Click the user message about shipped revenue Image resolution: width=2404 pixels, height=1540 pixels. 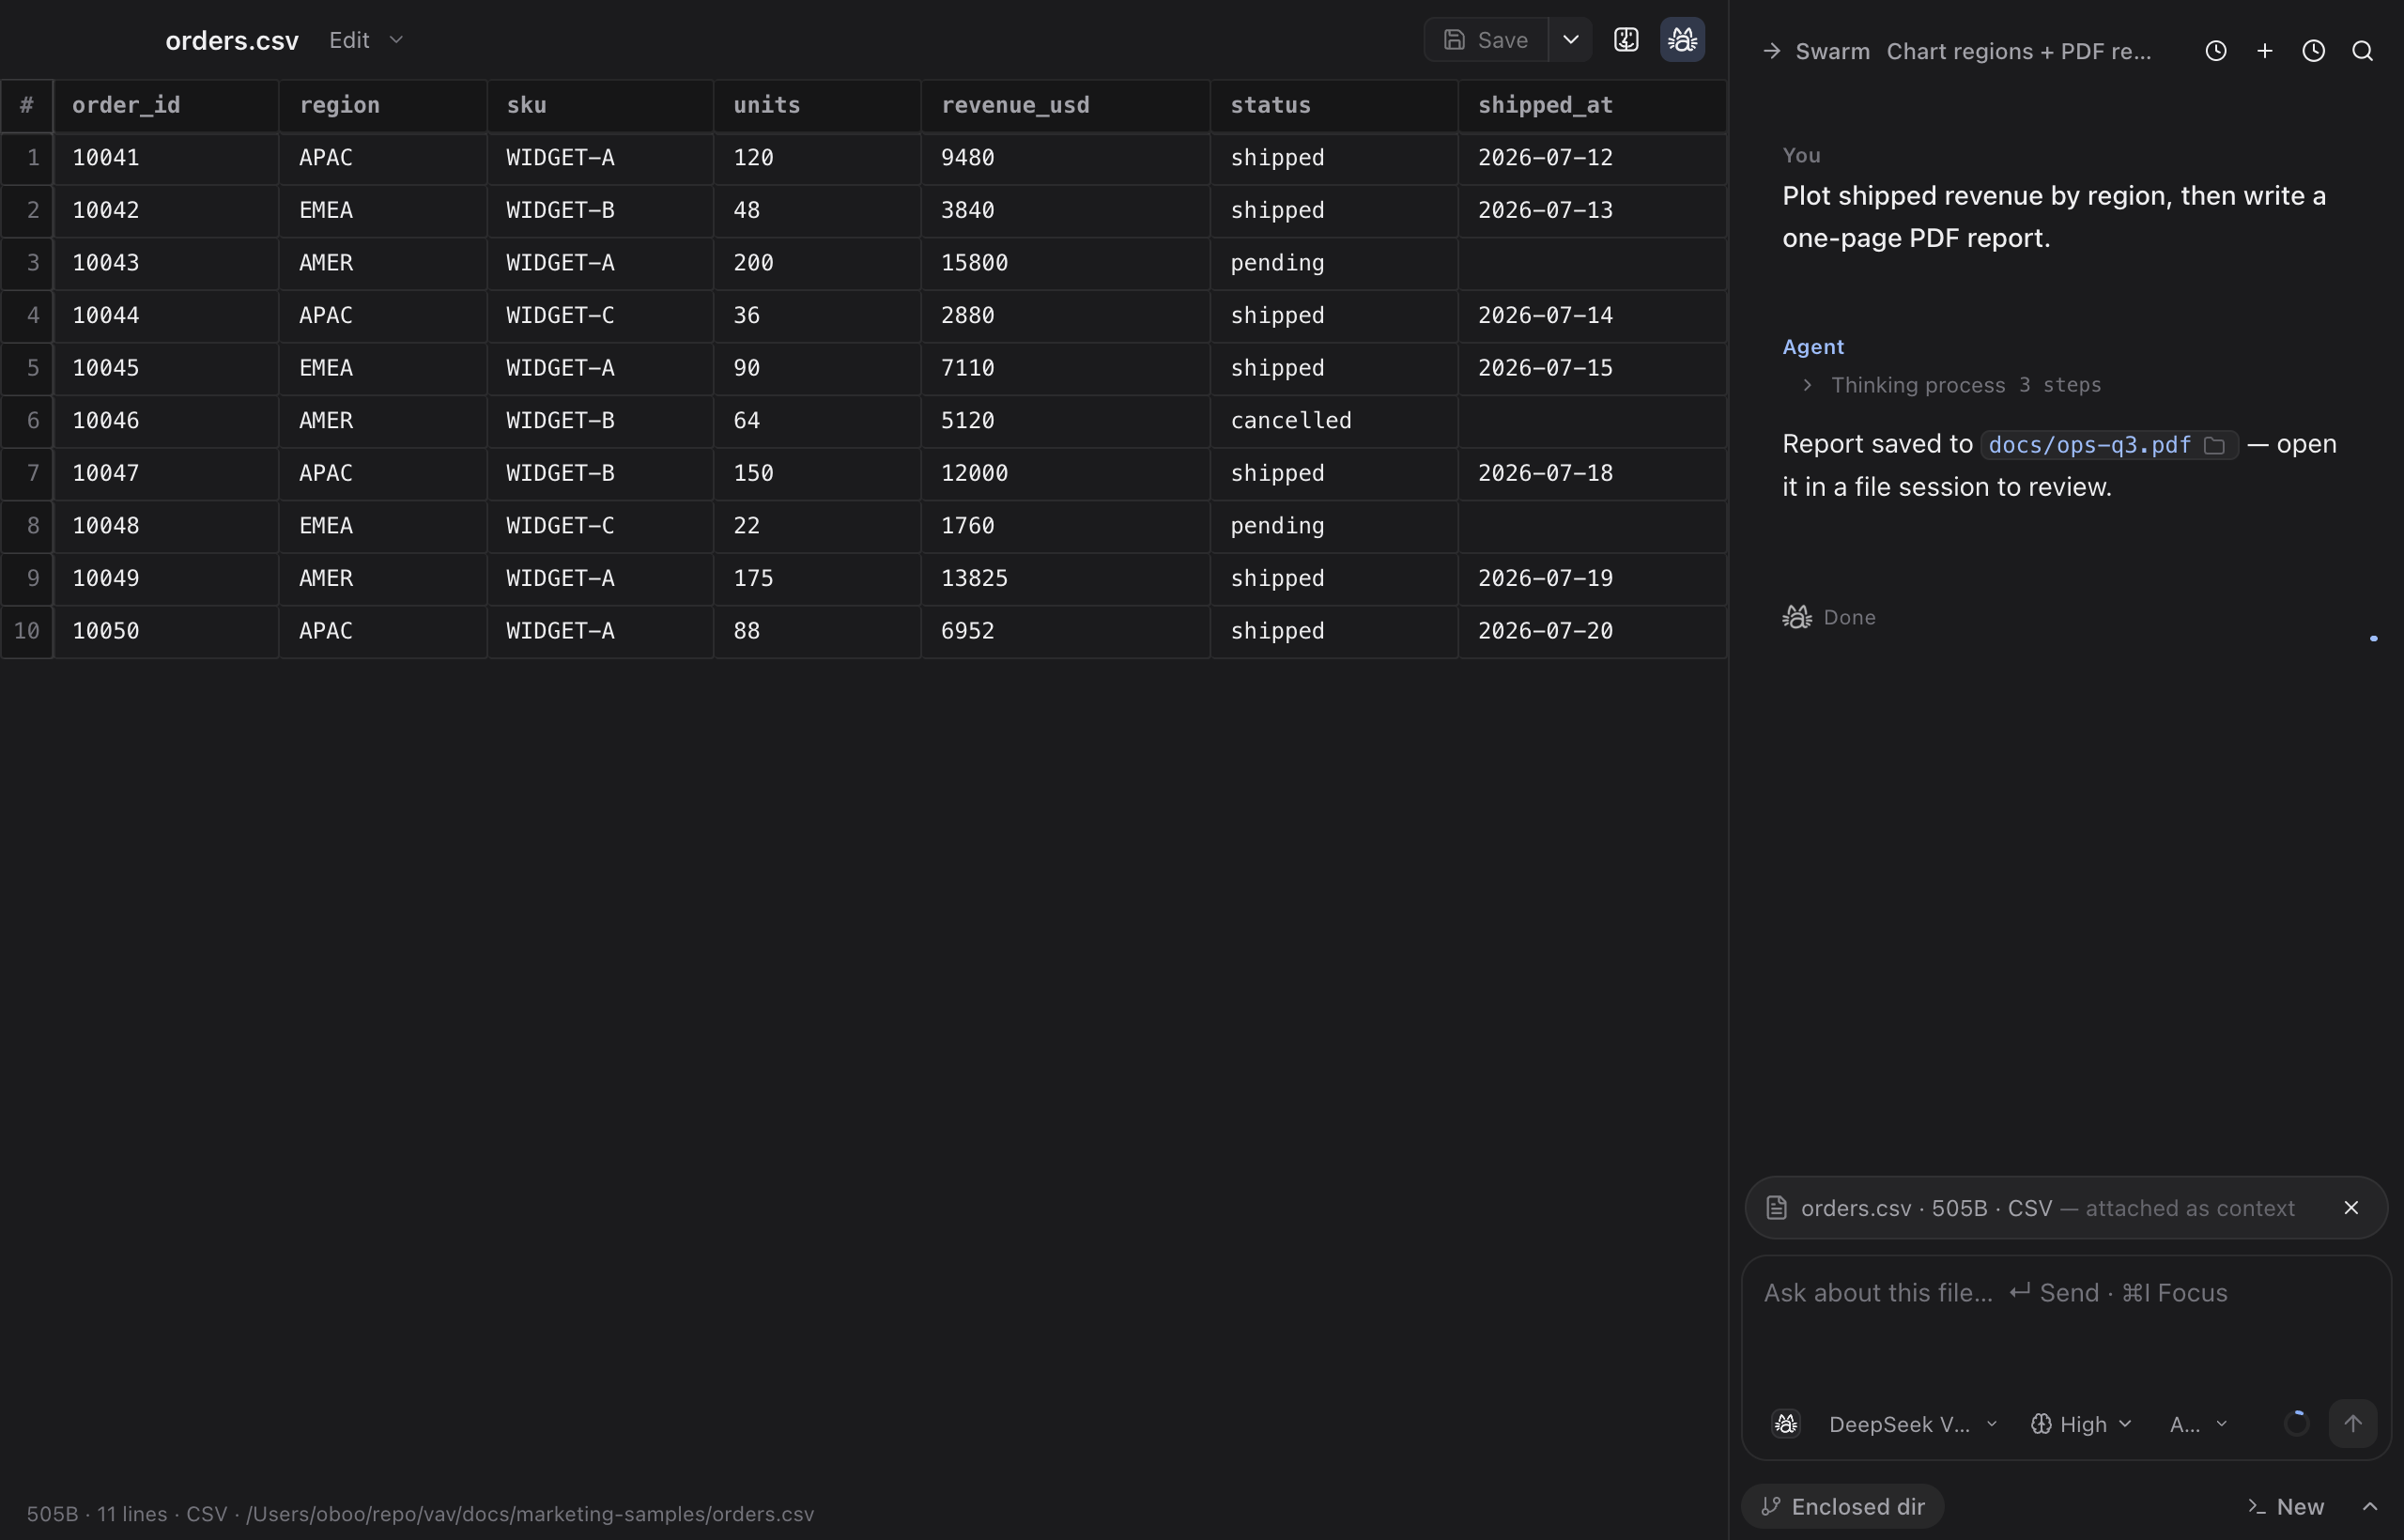coord(2054,216)
